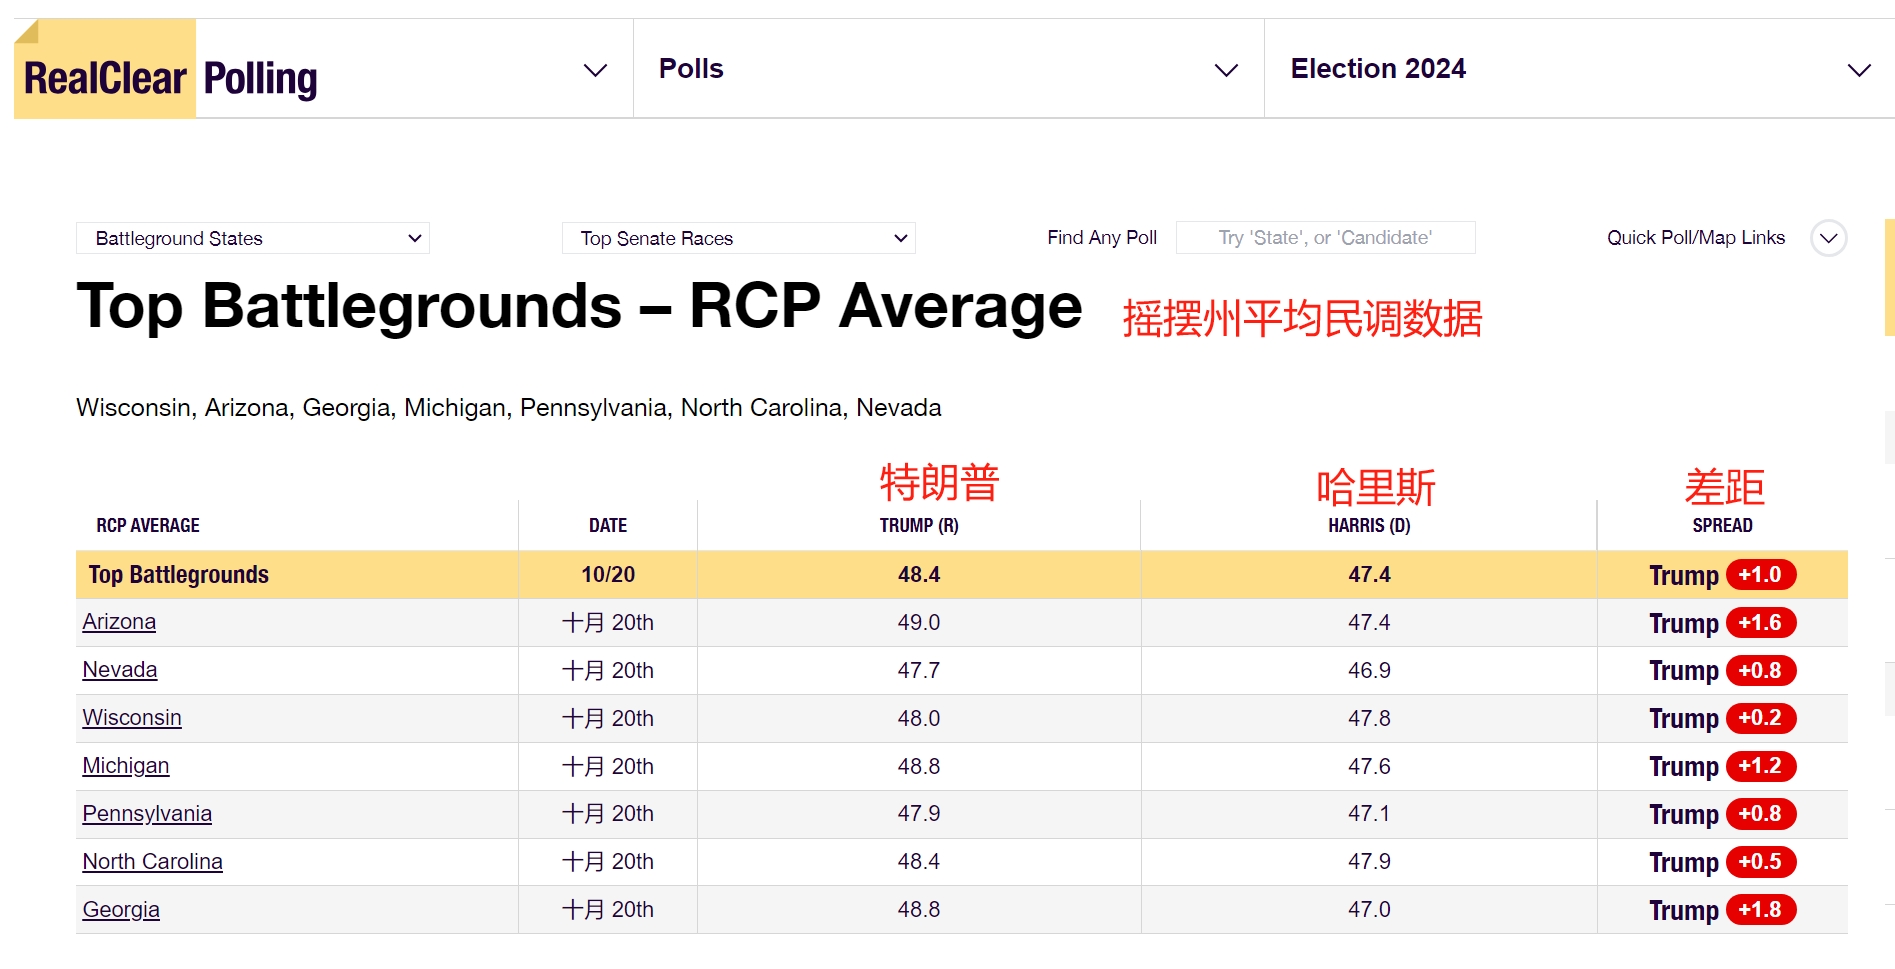Select Pennsylvania Trump value 47.9
This screenshot has height=969, width=1895.
[919, 814]
